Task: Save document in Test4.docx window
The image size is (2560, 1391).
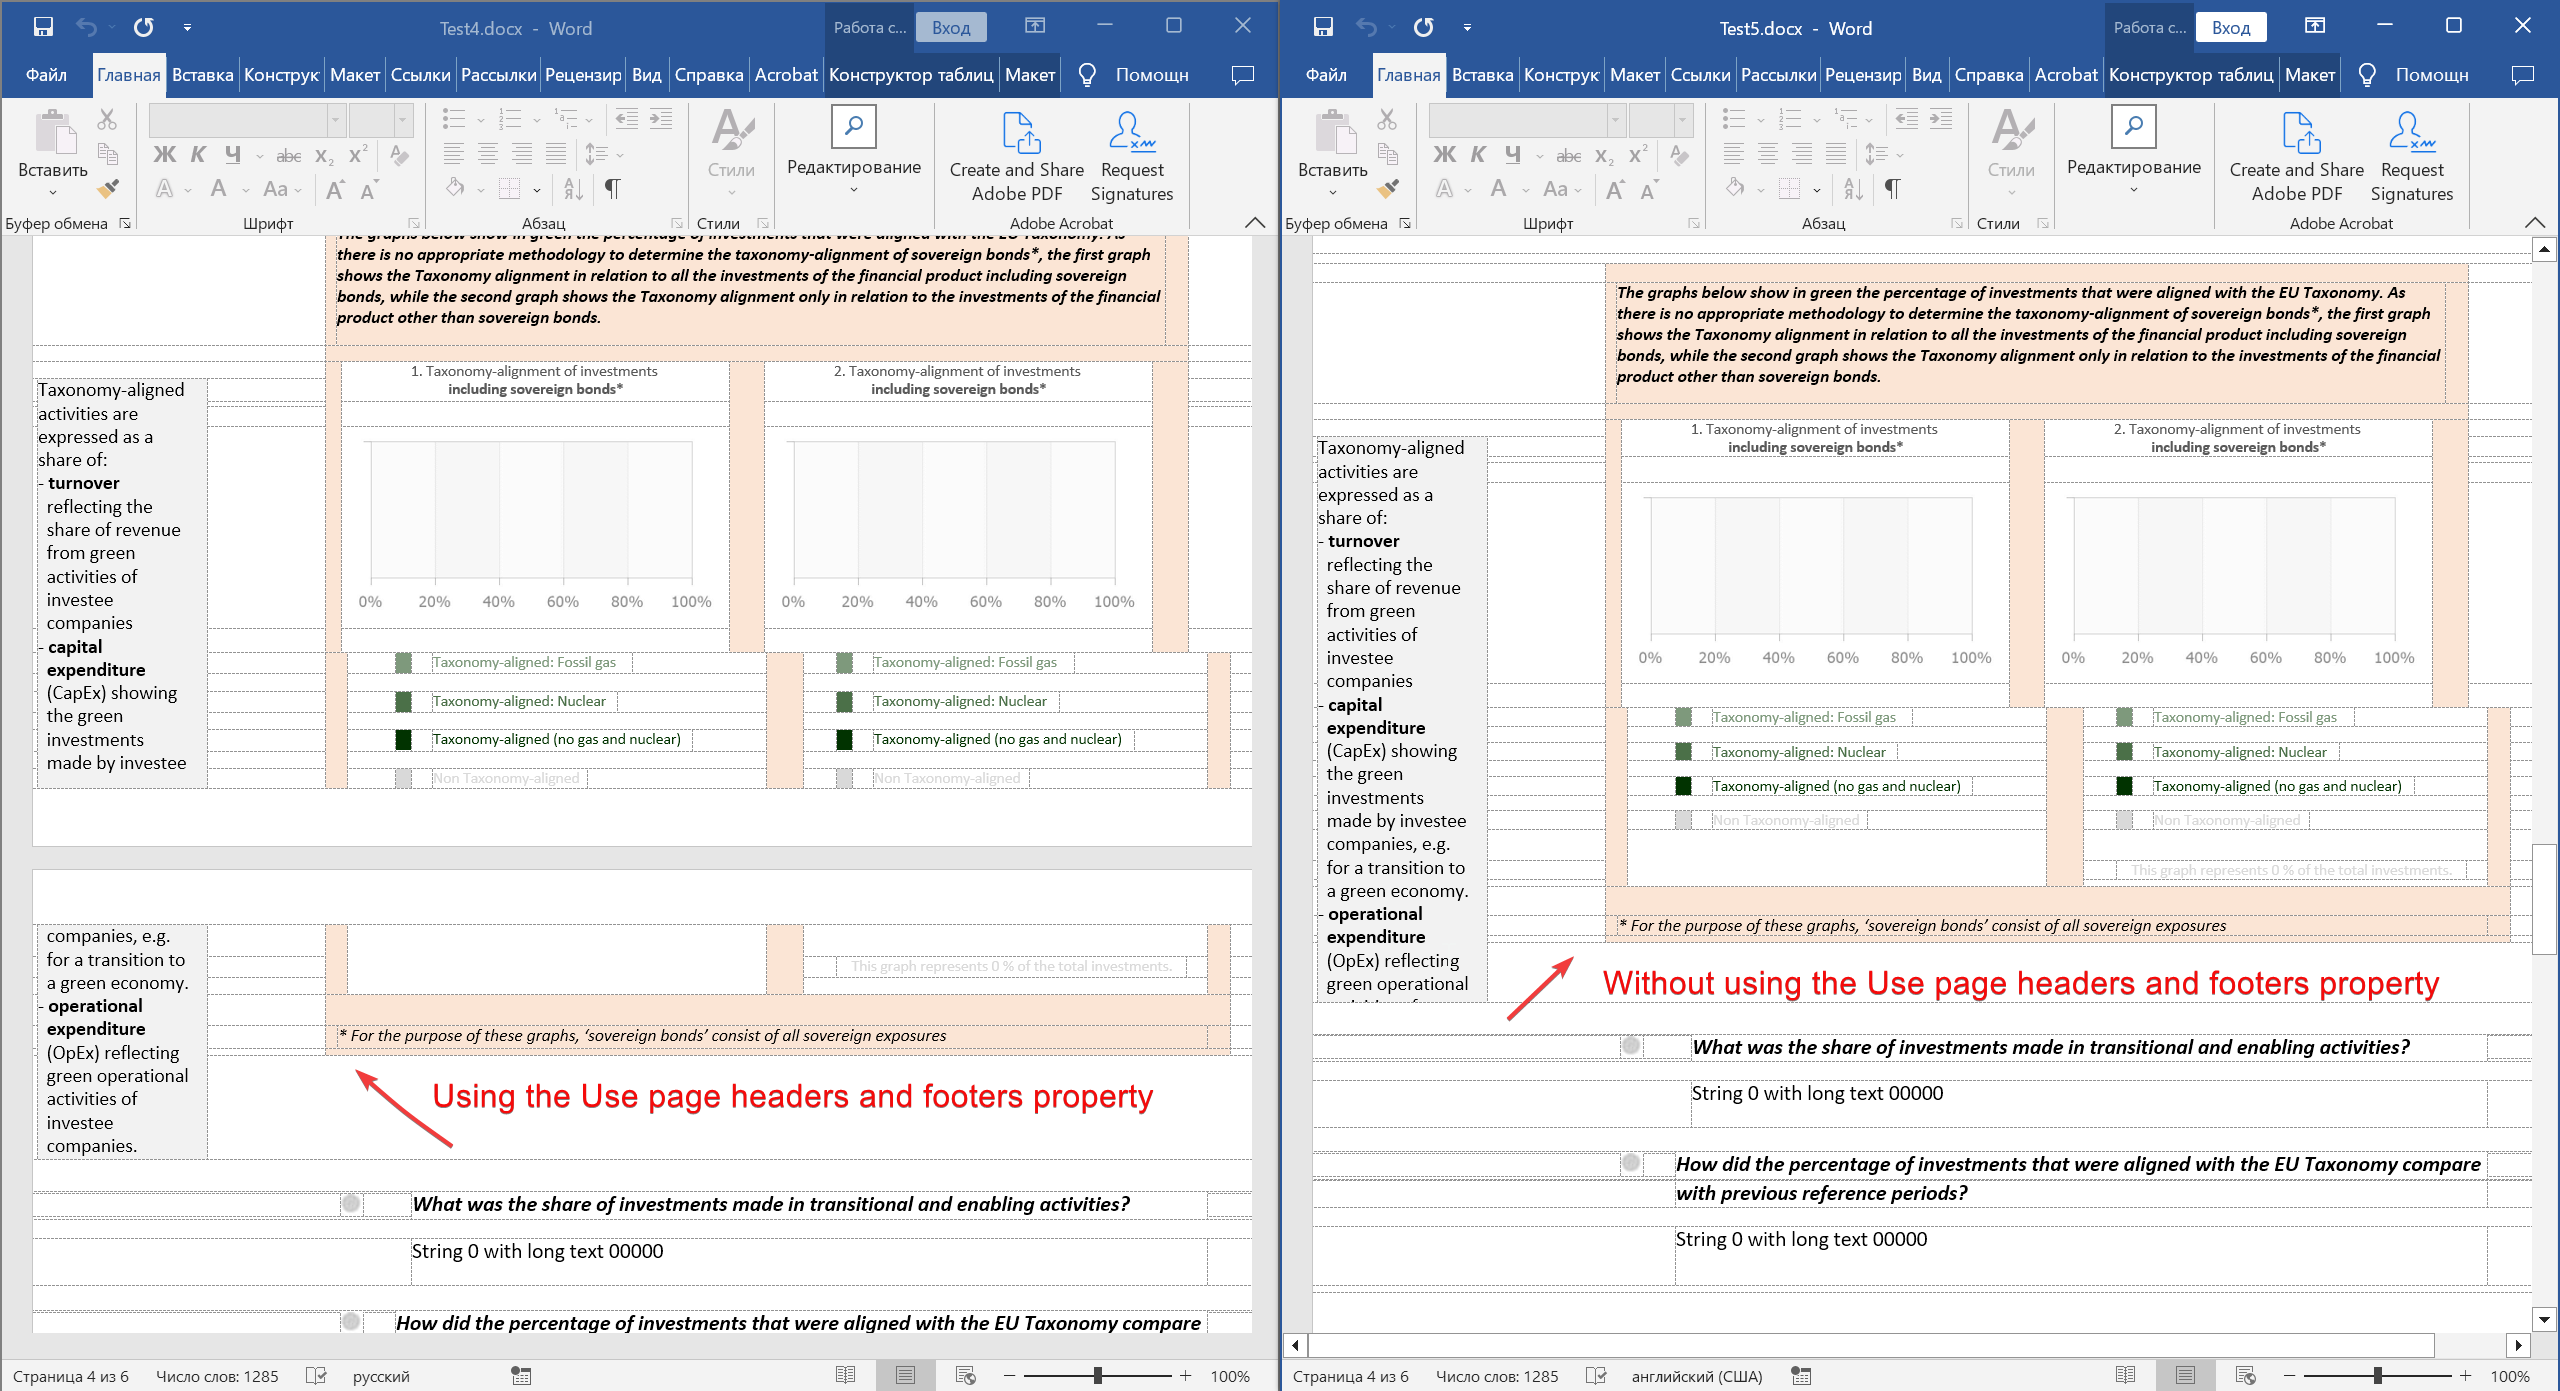Action: tap(43, 27)
